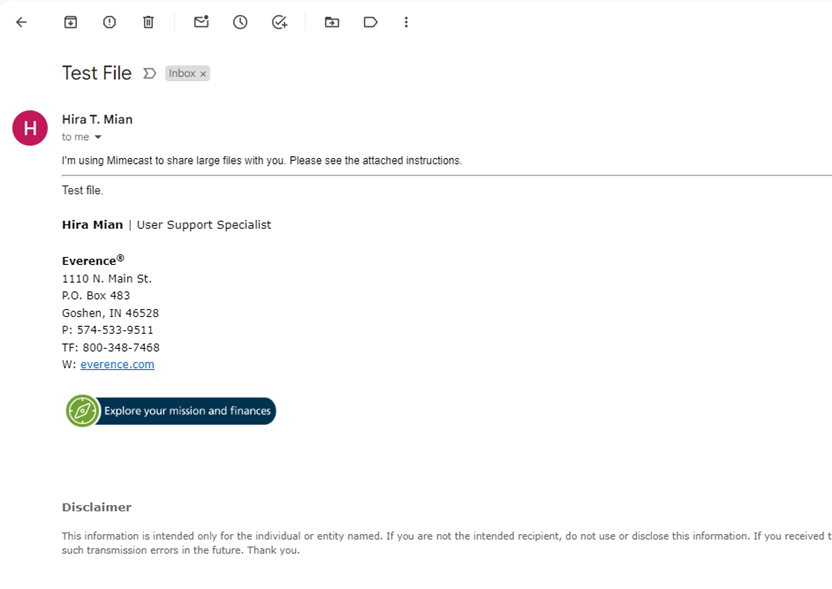Visit the everence.com link

pos(117,364)
